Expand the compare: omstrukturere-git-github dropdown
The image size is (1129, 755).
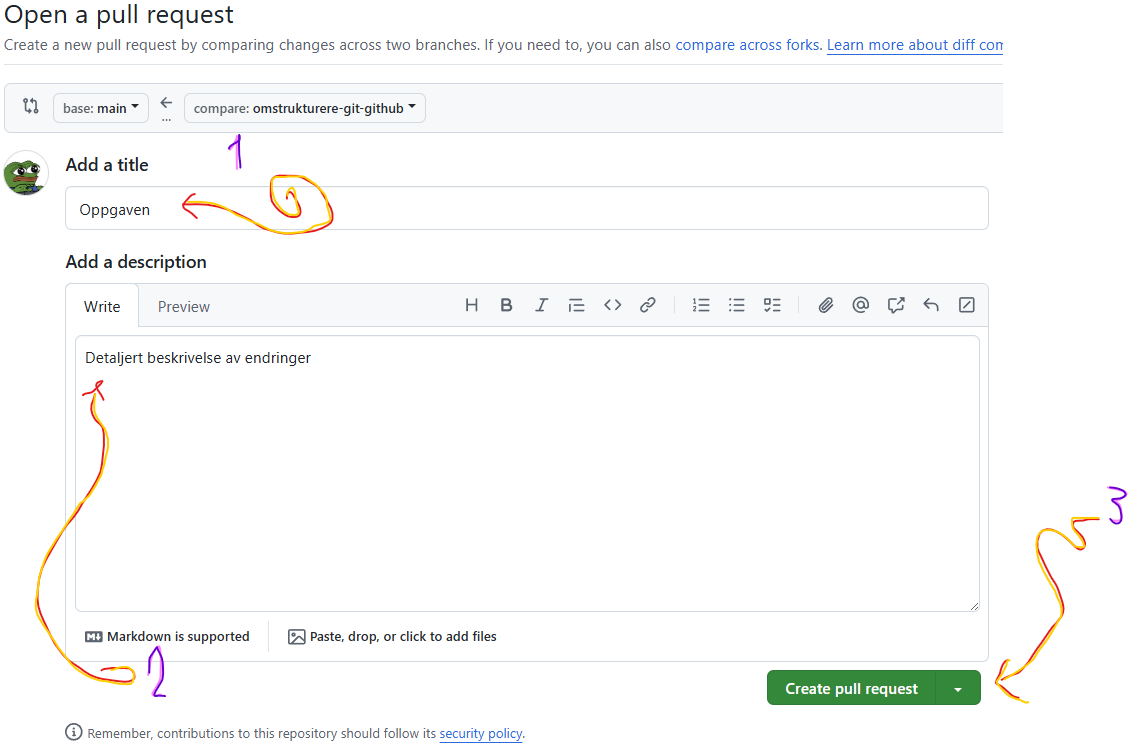(x=304, y=108)
